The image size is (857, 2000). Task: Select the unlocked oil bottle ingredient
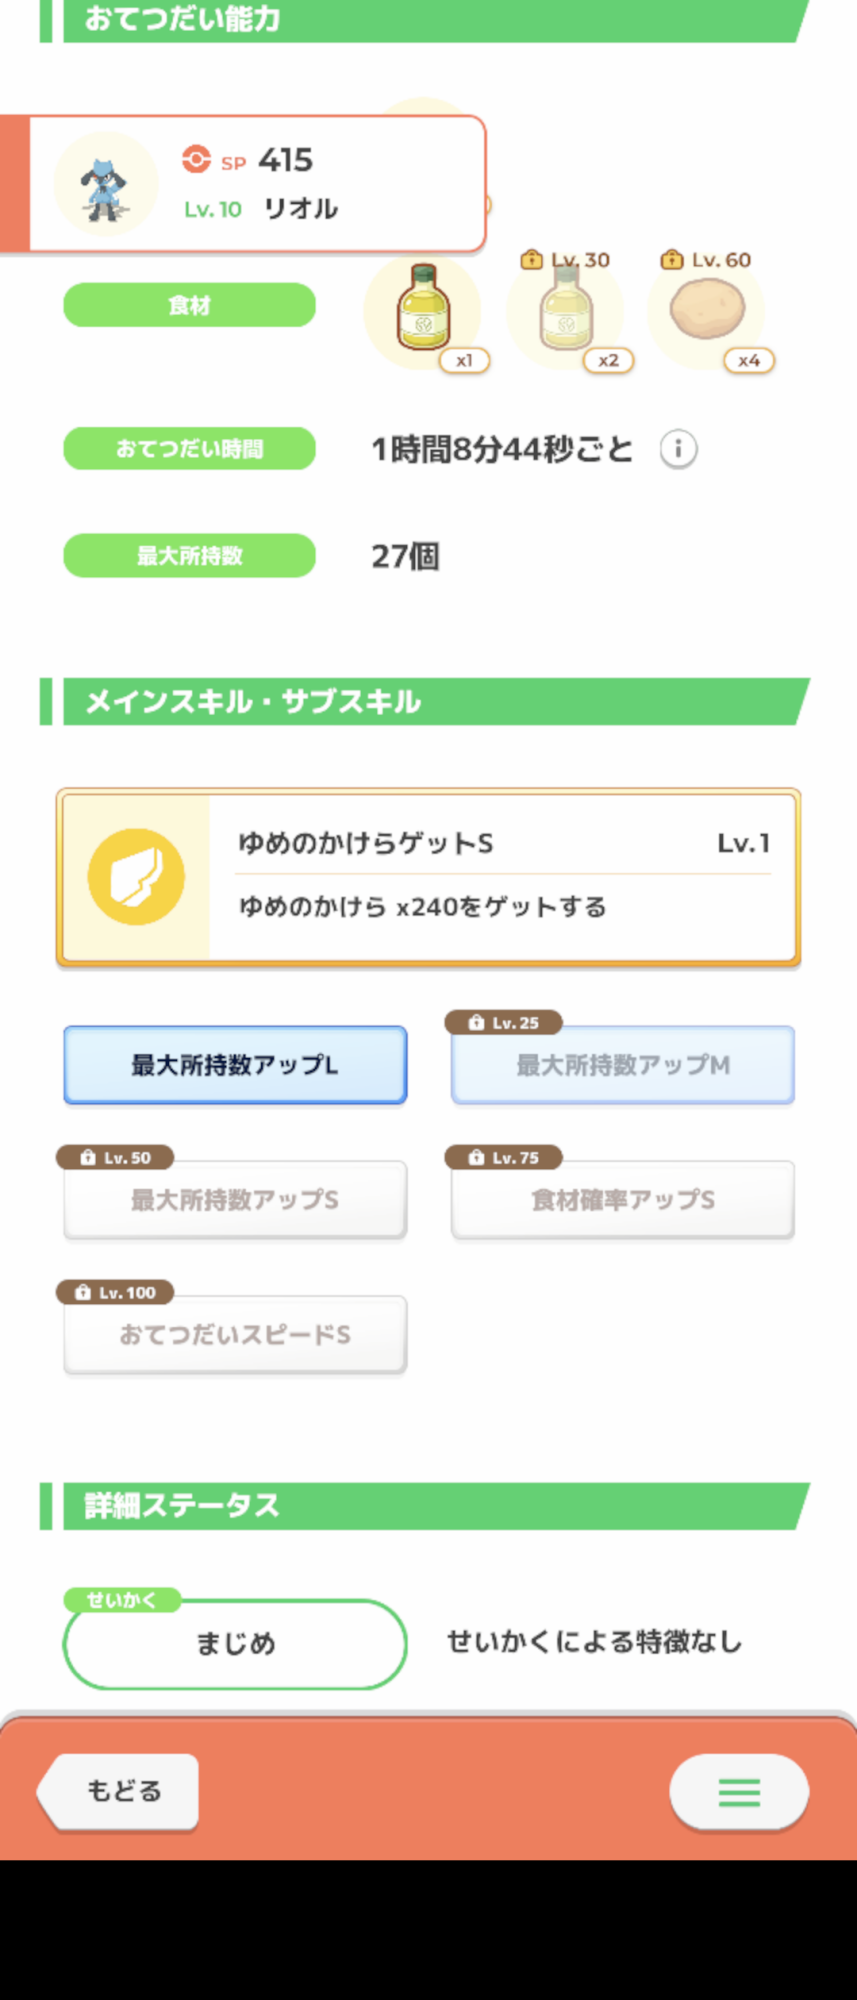(423, 312)
